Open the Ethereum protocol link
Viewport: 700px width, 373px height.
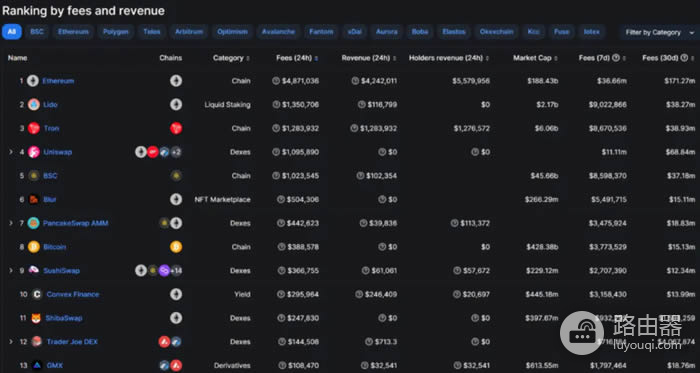[x=58, y=81]
